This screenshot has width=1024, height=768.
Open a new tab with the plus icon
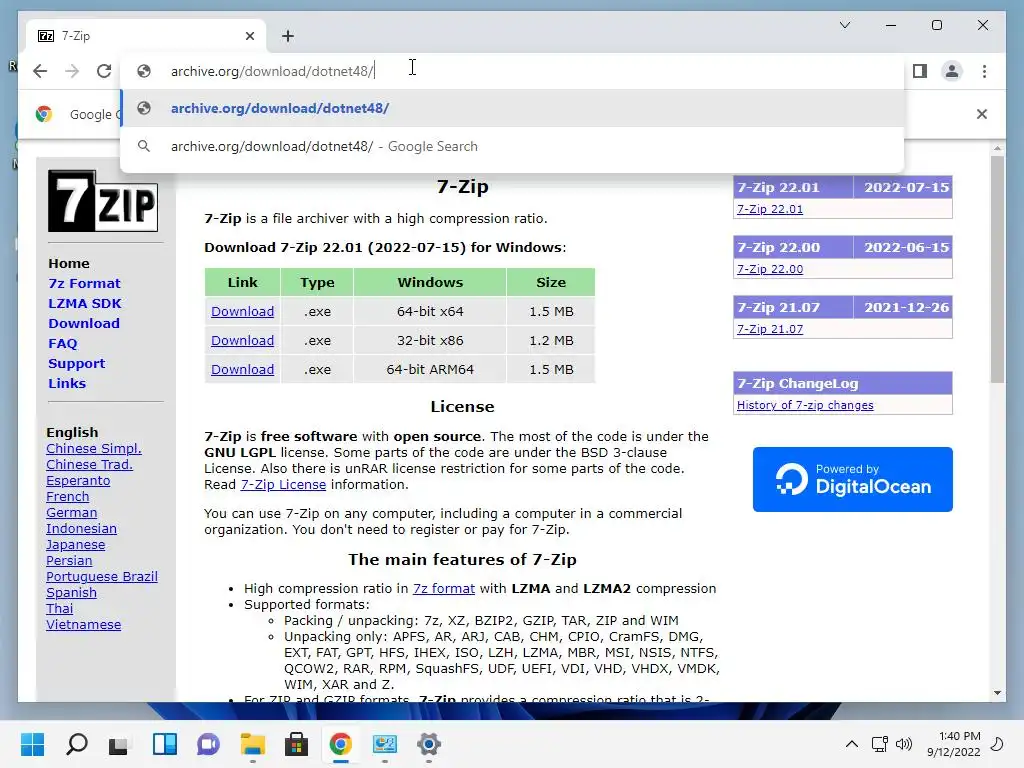288,36
